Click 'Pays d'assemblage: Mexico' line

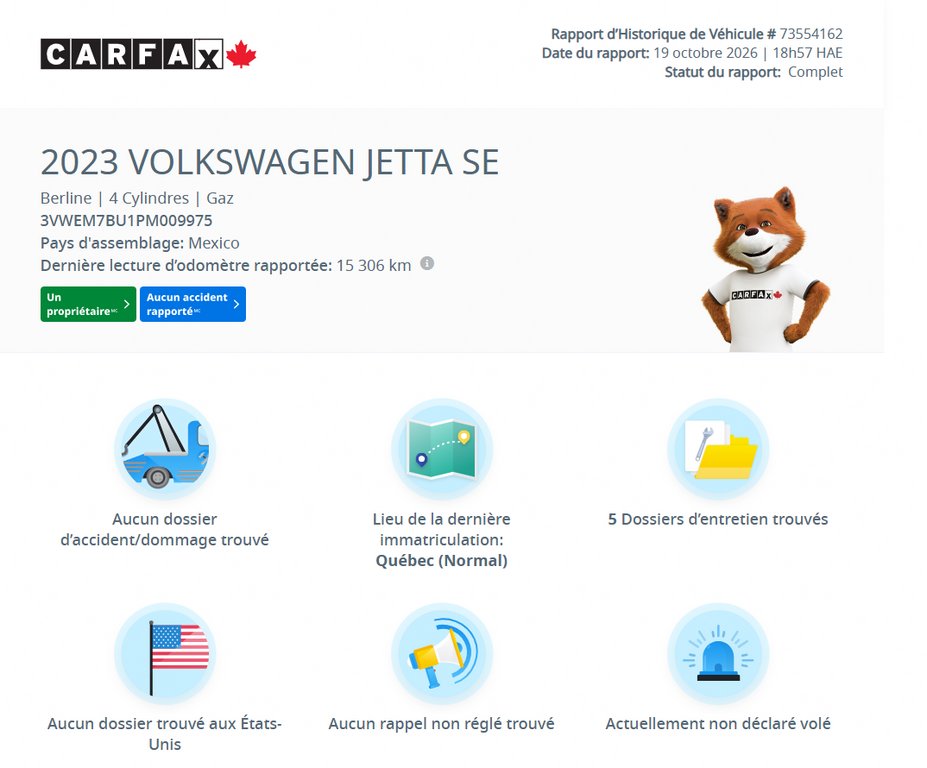tap(140, 243)
